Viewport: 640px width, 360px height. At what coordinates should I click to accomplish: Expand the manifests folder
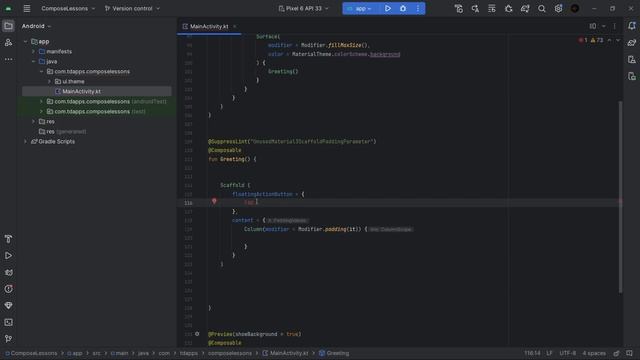pos(33,51)
